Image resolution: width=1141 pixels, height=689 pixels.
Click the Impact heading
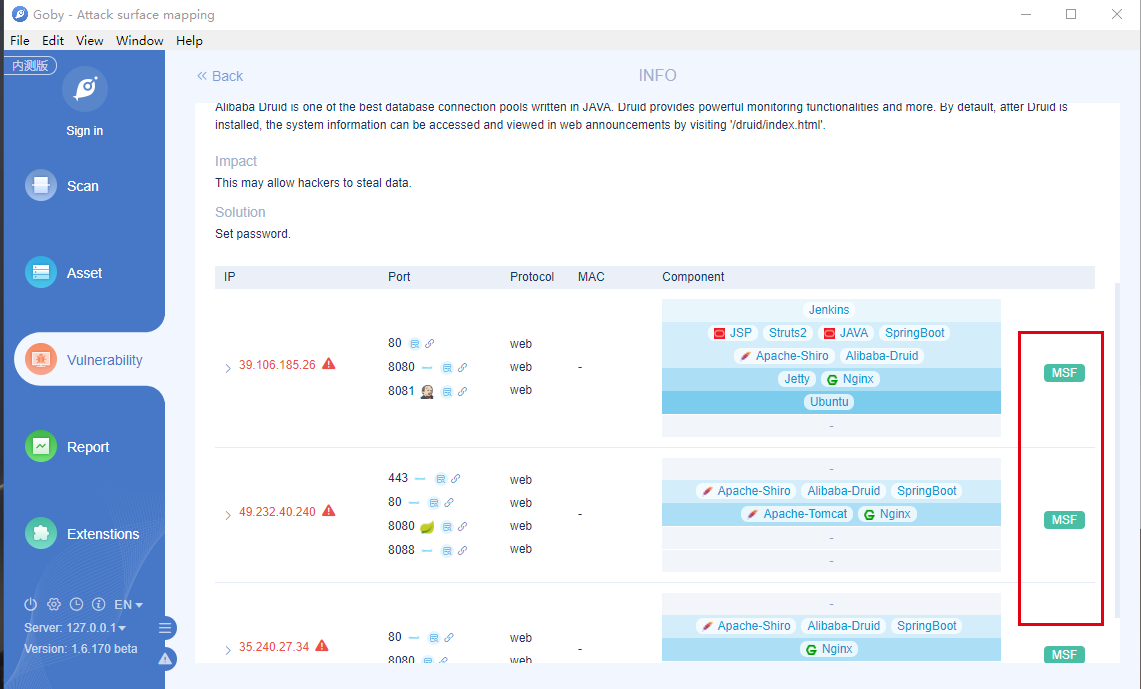coord(236,162)
